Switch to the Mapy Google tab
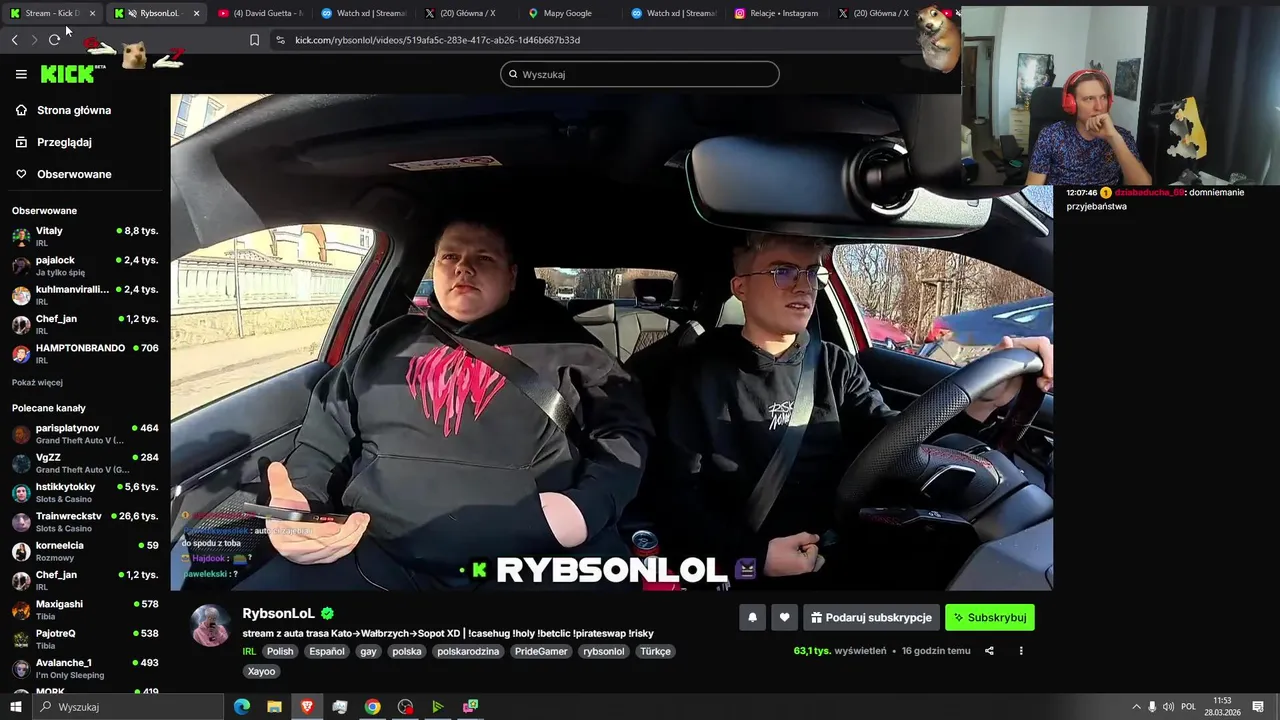 (x=567, y=13)
